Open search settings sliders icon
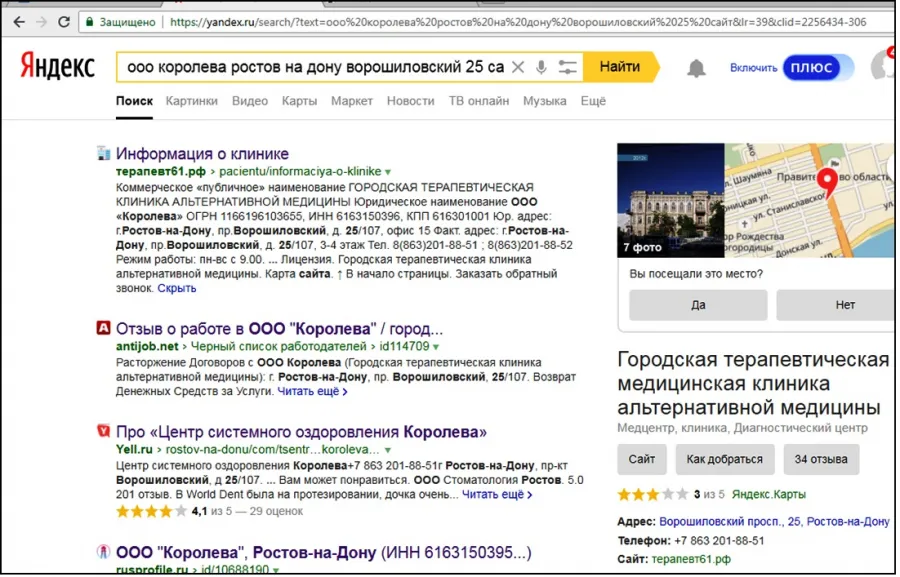 [x=567, y=67]
